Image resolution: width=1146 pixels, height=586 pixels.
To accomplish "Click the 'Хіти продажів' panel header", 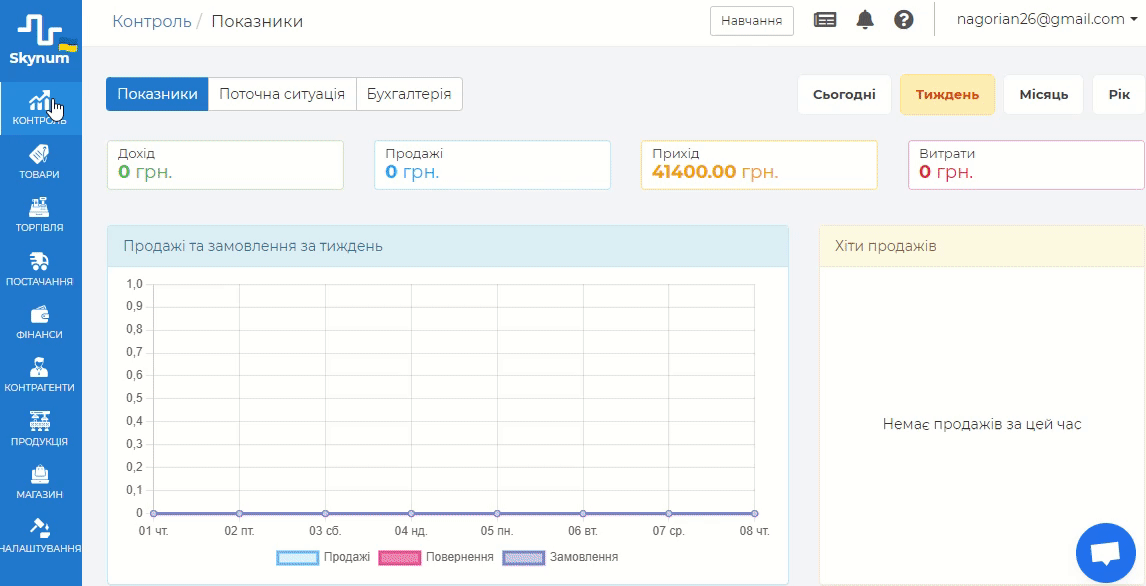I will pyautogui.click(x=982, y=246).
